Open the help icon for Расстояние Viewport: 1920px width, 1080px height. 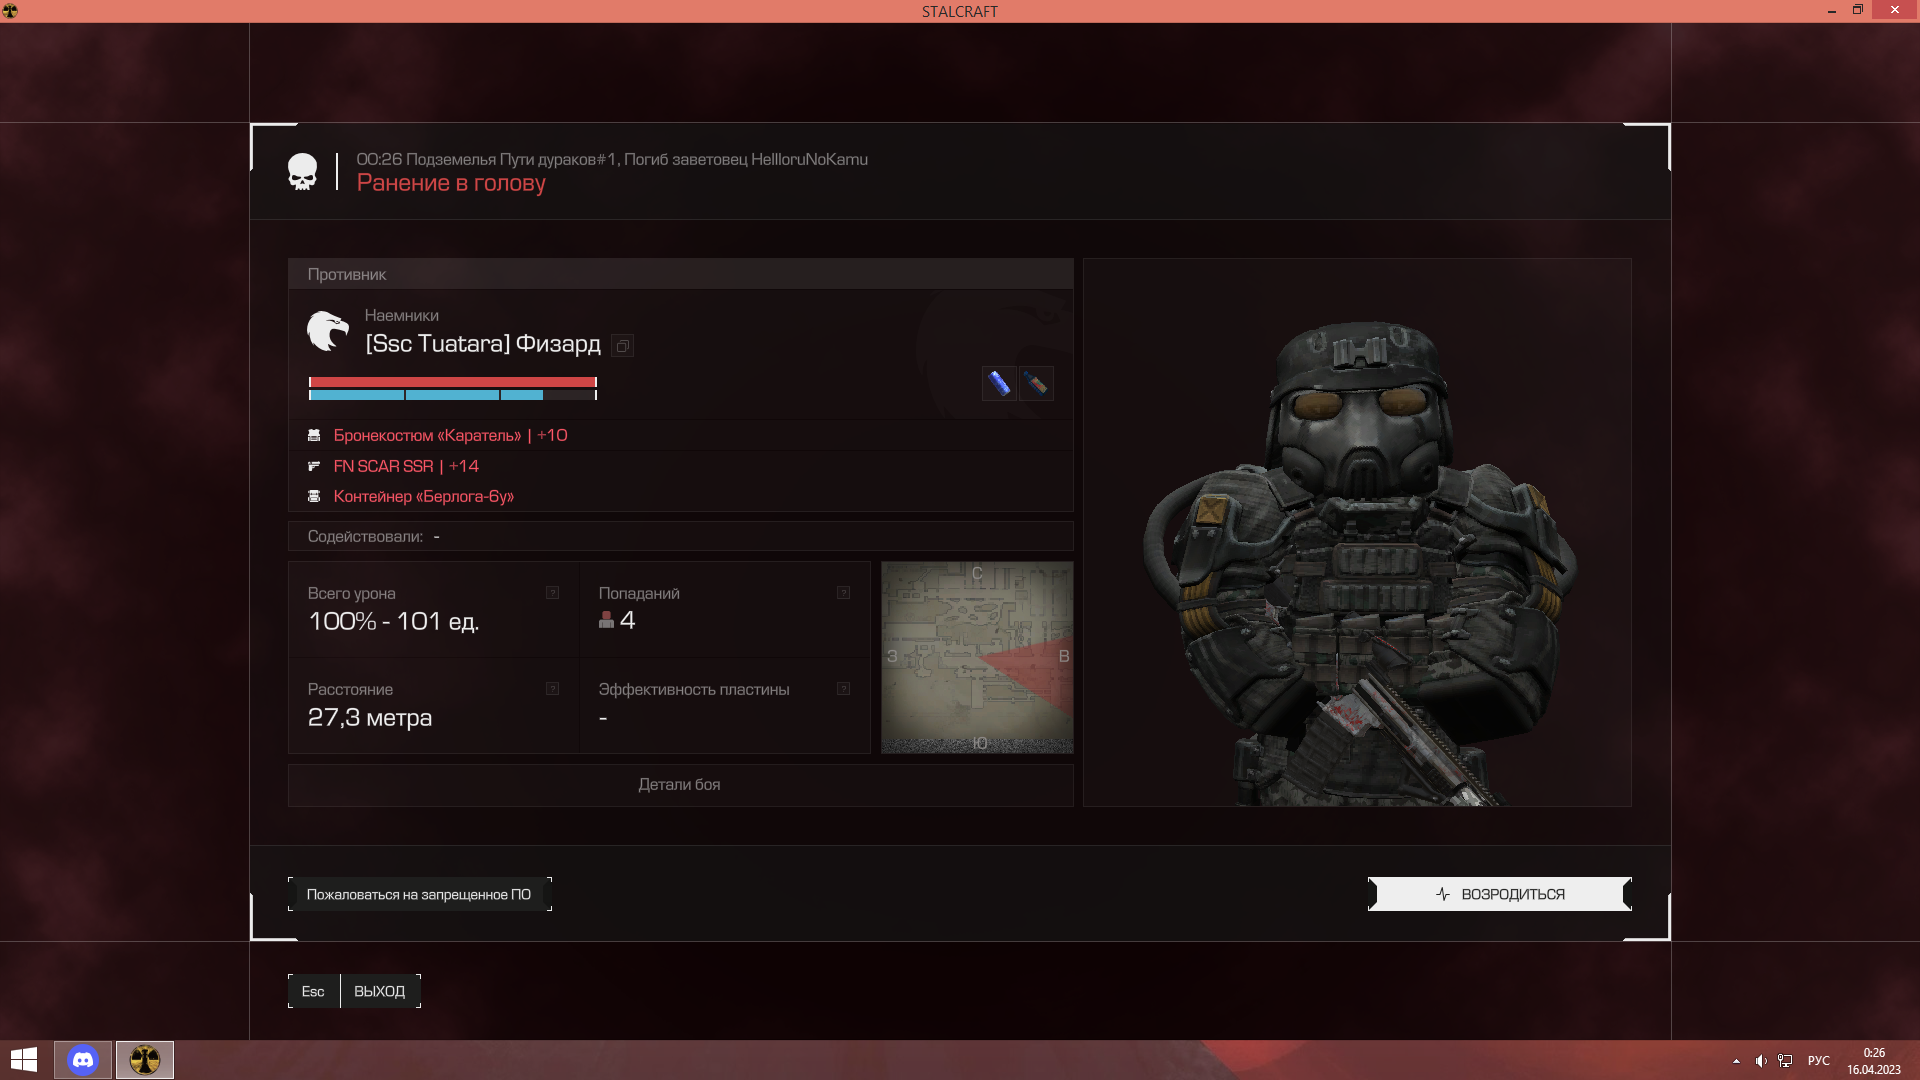pyautogui.click(x=552, y=689)
